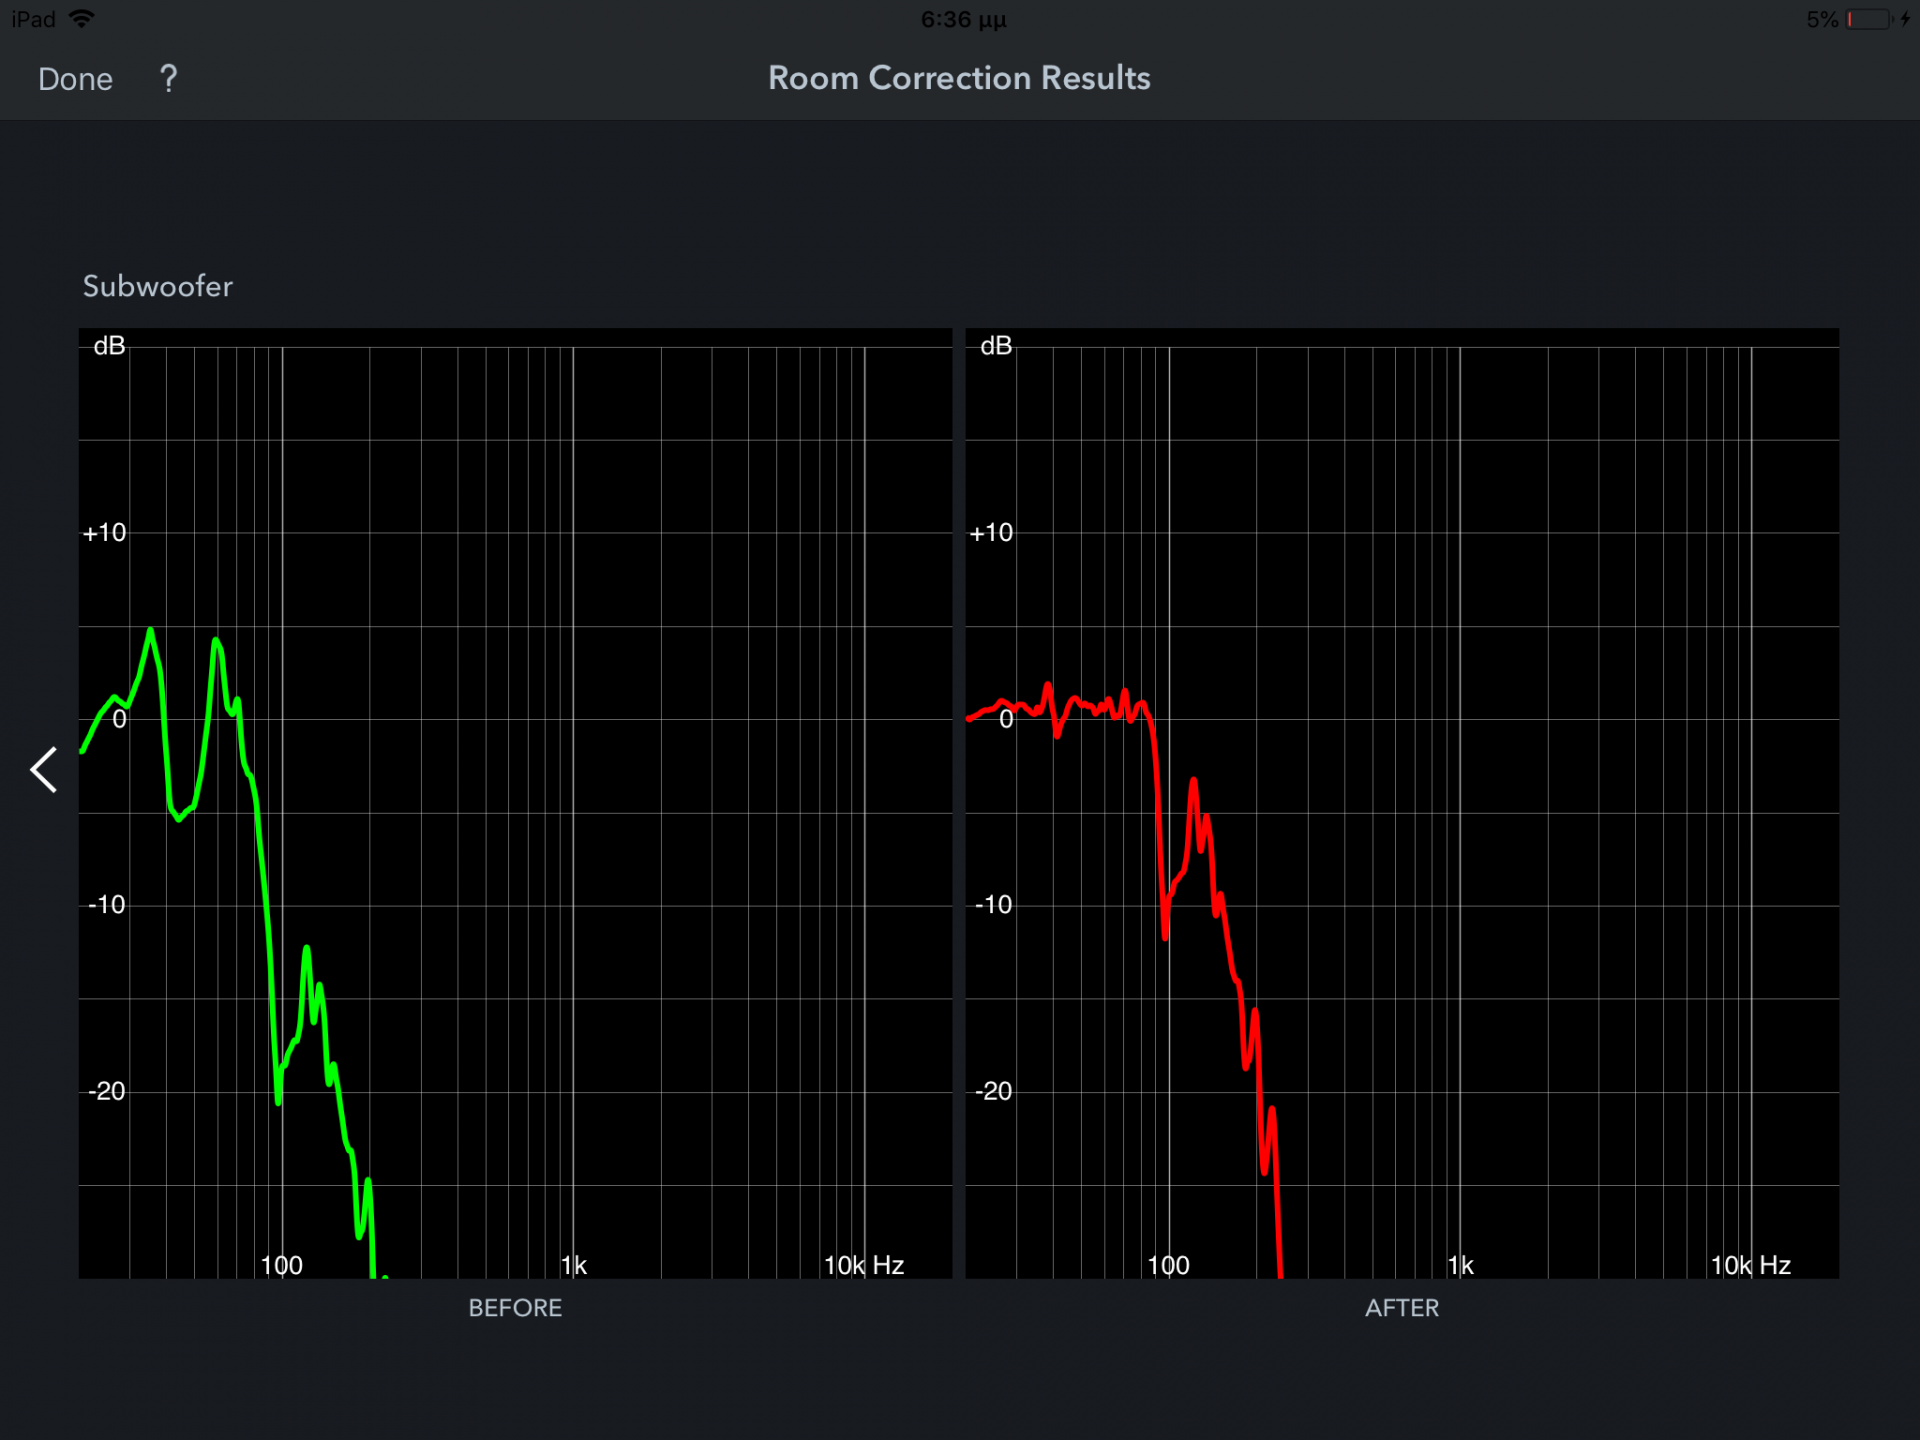Tap the Subwoofer heading label
The width and height of the screenshot is (1920, 1440).
pos(157,286)
